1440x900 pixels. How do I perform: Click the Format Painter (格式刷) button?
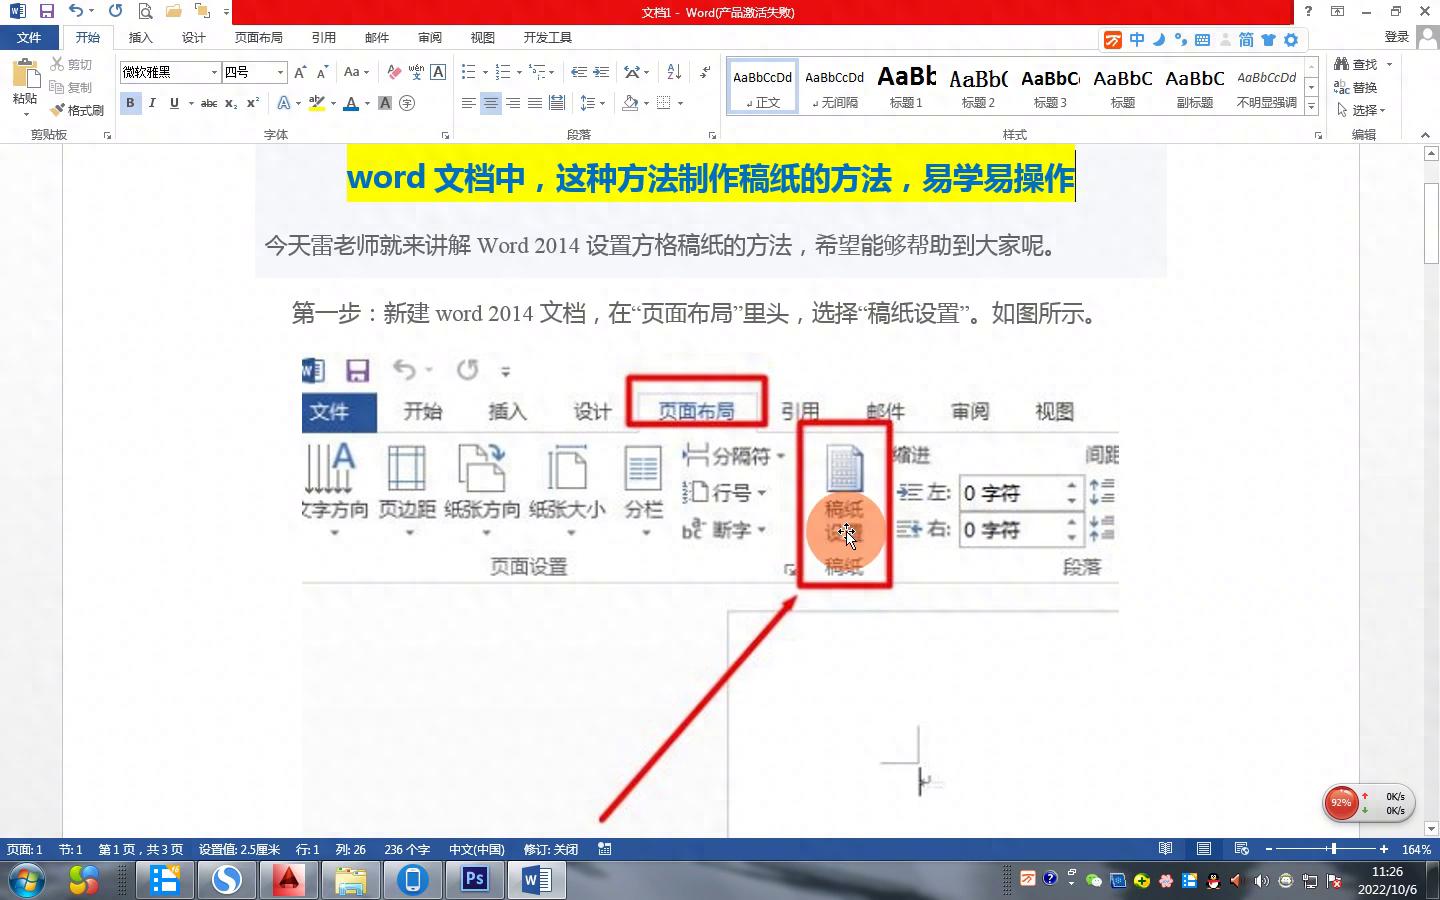tap(78, 110)
